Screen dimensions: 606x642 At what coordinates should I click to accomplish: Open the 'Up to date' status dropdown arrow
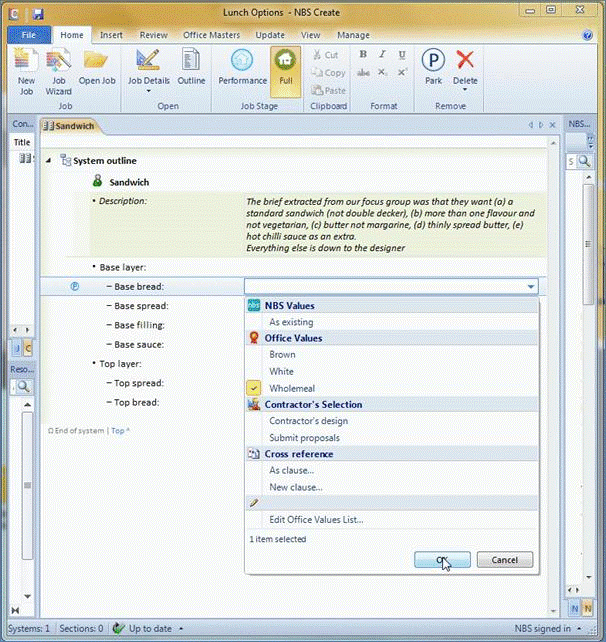pos(181,628)
